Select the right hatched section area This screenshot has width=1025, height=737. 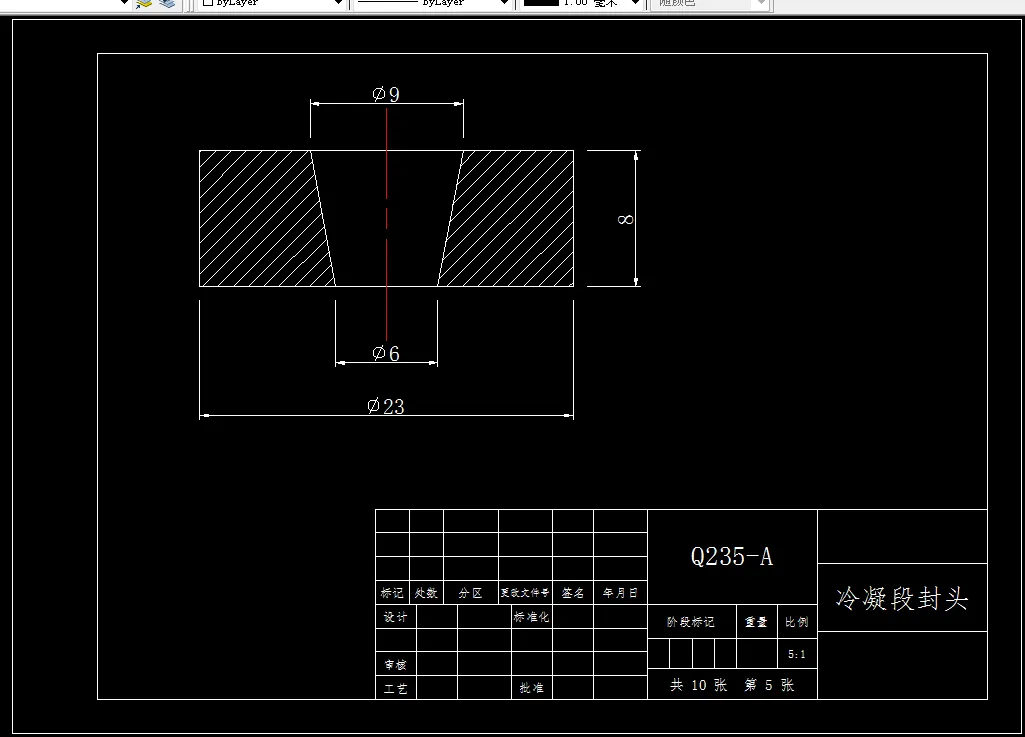coord(512,218)
